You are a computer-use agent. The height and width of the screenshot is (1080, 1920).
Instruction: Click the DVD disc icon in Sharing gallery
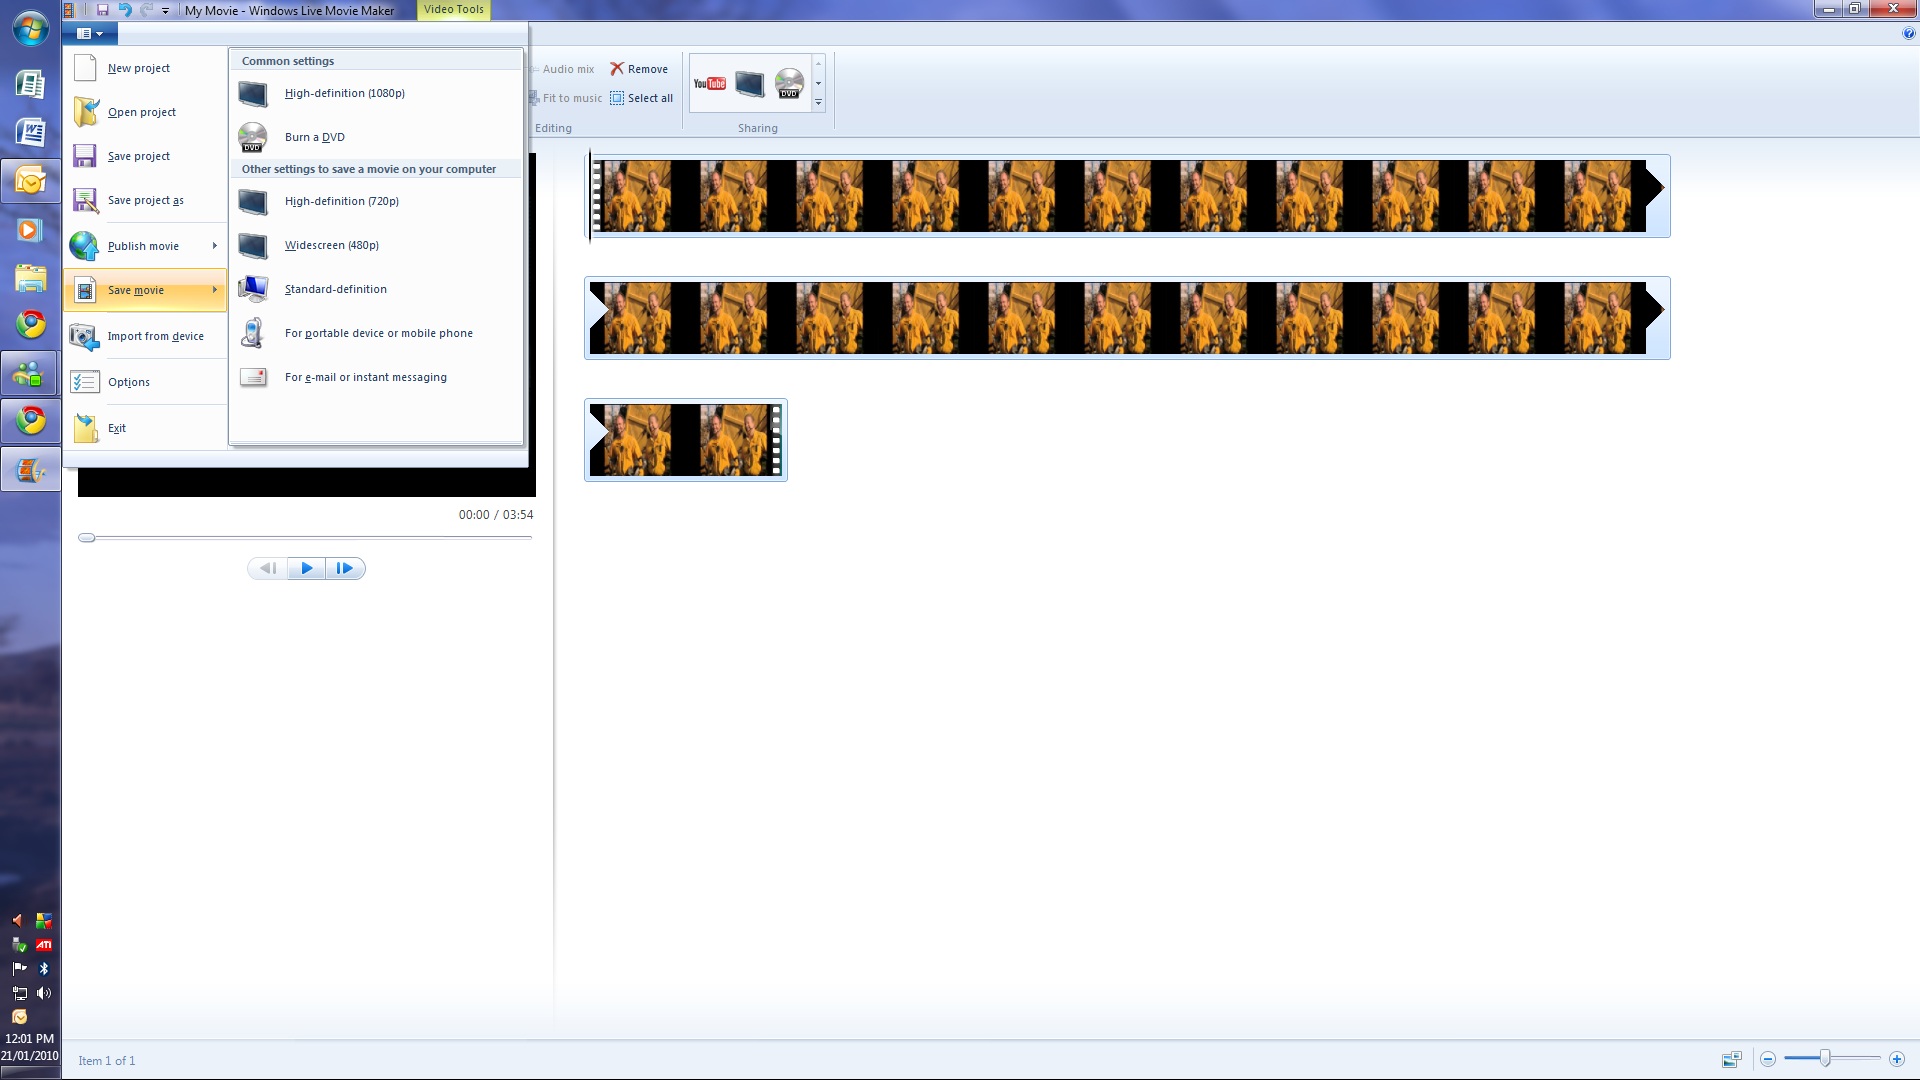[x=789, y=84]
